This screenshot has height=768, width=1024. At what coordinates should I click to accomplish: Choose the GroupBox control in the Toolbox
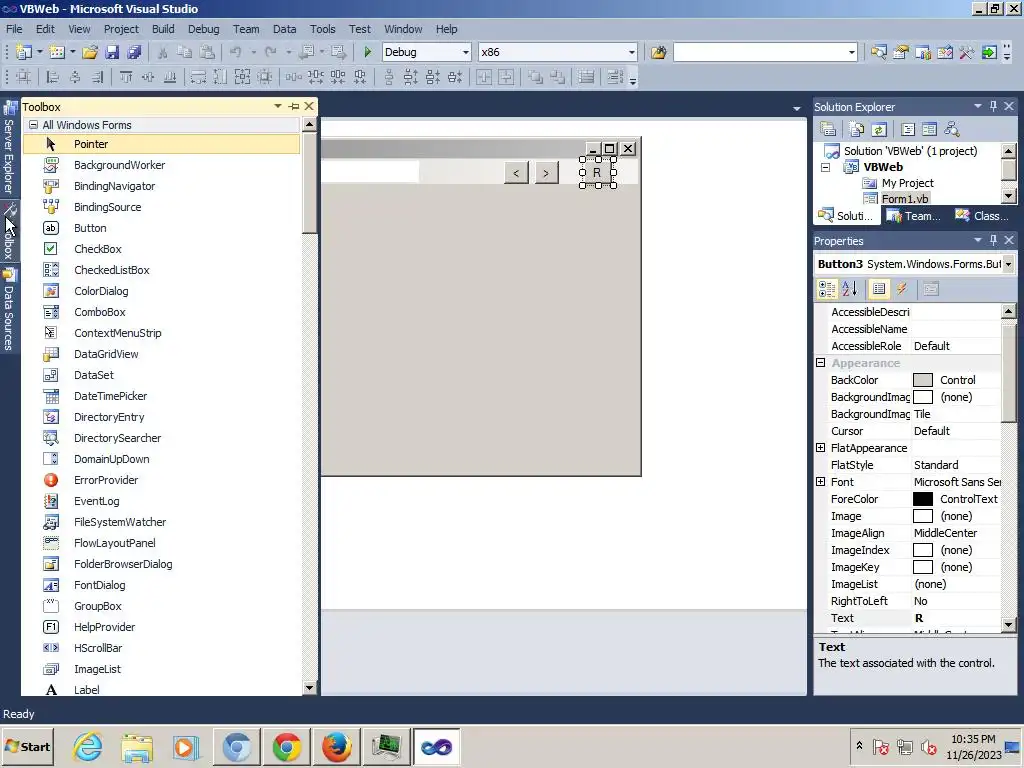pos(161,606)
